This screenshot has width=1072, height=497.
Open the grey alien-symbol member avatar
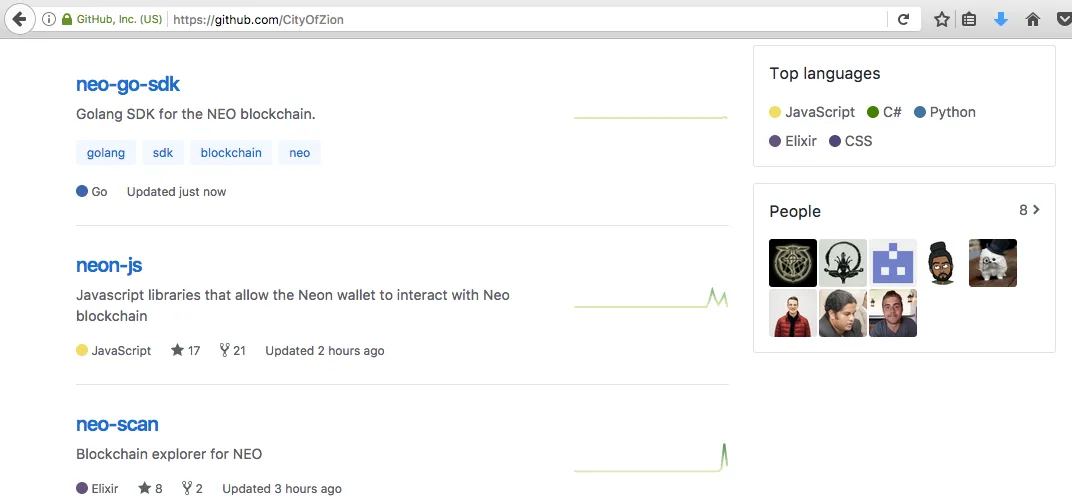tap(843, 263)
